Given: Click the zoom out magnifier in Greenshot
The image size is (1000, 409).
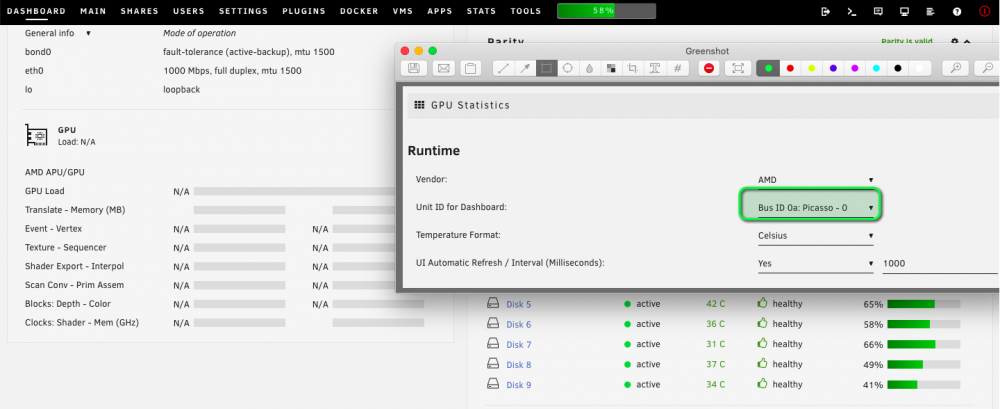Looking at the screenshot, I should pos(988,68).
